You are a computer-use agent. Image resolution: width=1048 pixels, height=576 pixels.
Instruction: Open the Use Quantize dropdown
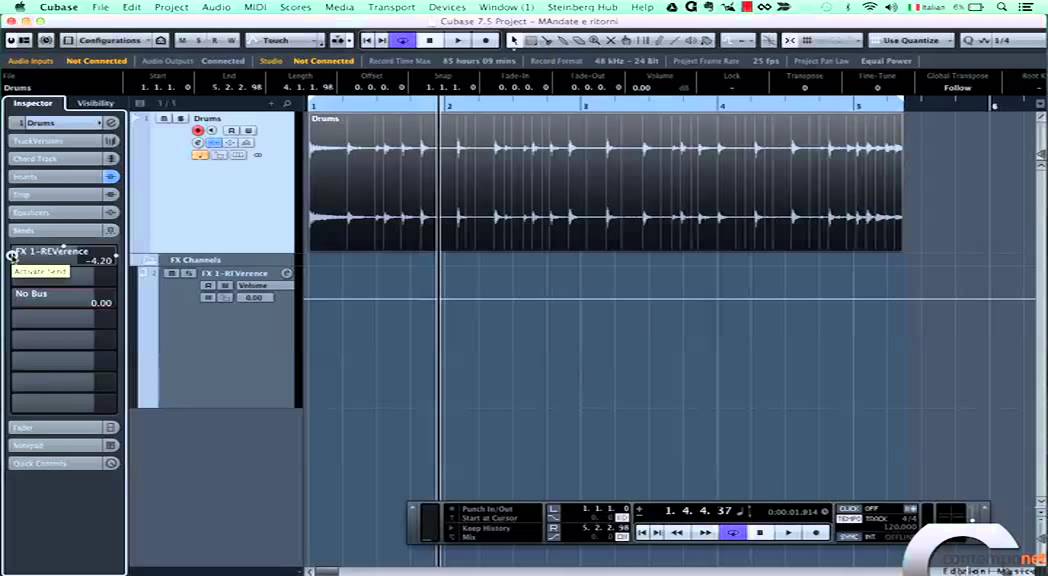[914, 40]
